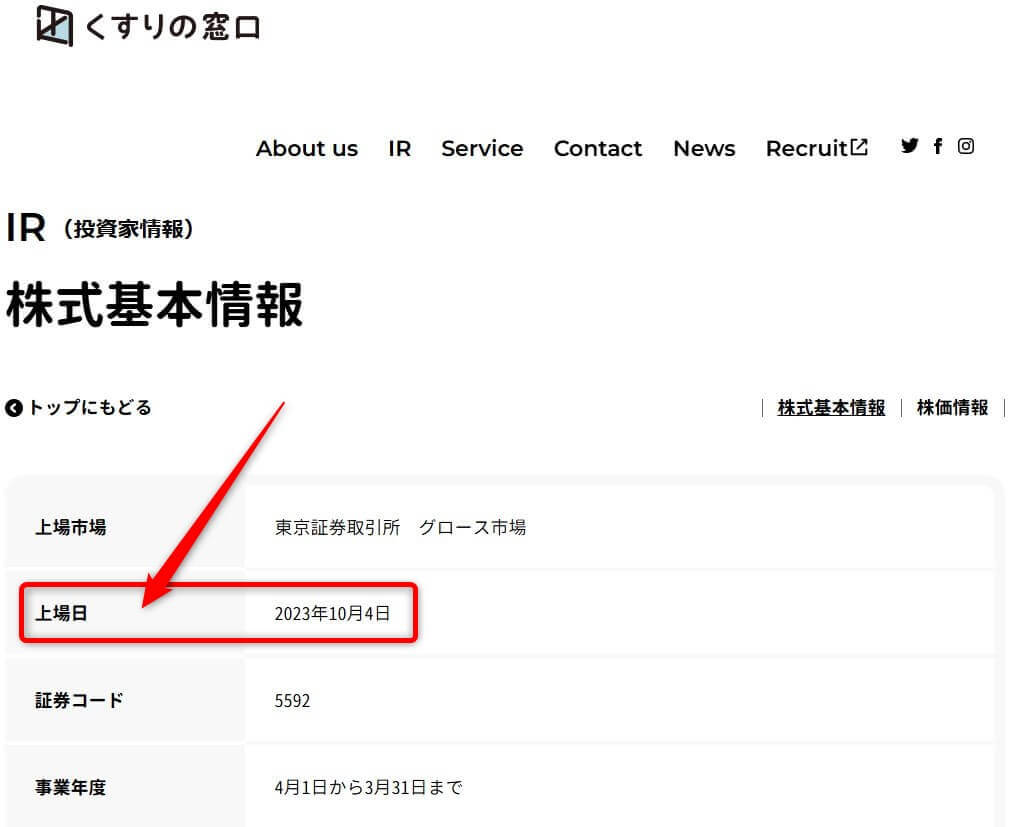The image size is (1011, 827).
Task: Select the underlined 株式基本情報 tab link
Action: click(x=831, y=408)
